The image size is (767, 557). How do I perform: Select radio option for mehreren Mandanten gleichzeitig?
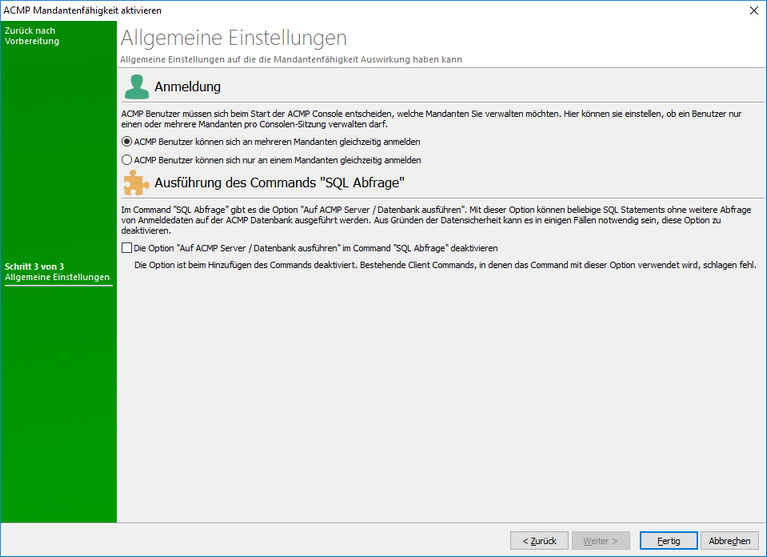127,142
